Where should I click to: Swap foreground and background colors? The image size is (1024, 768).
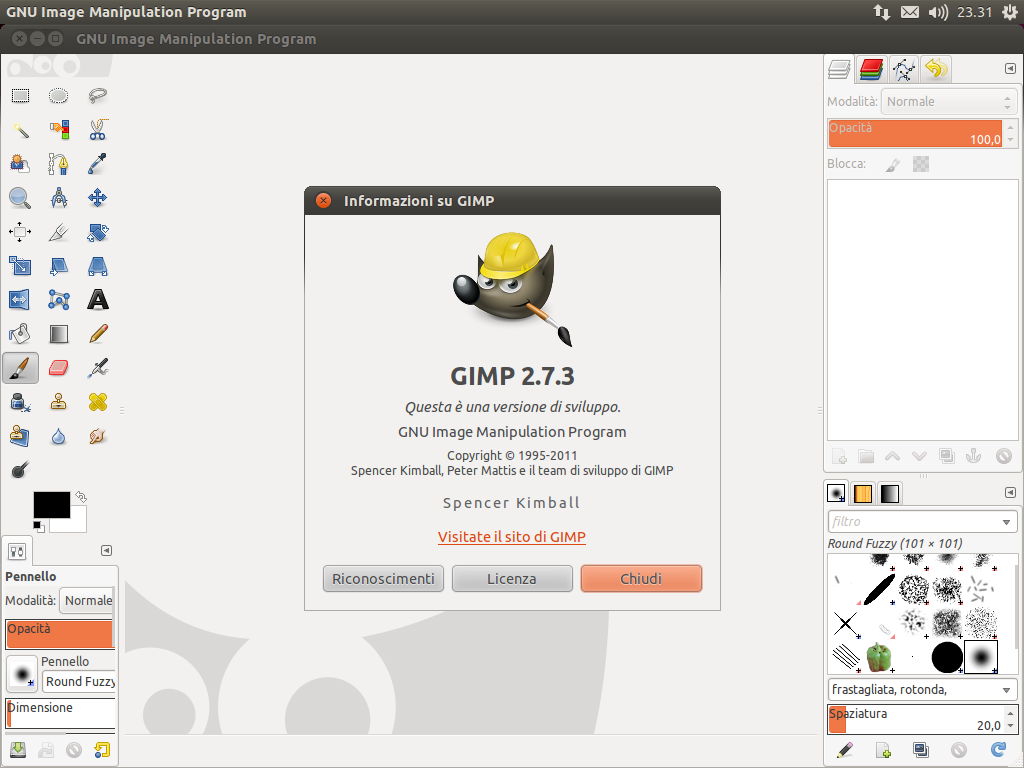80,497
